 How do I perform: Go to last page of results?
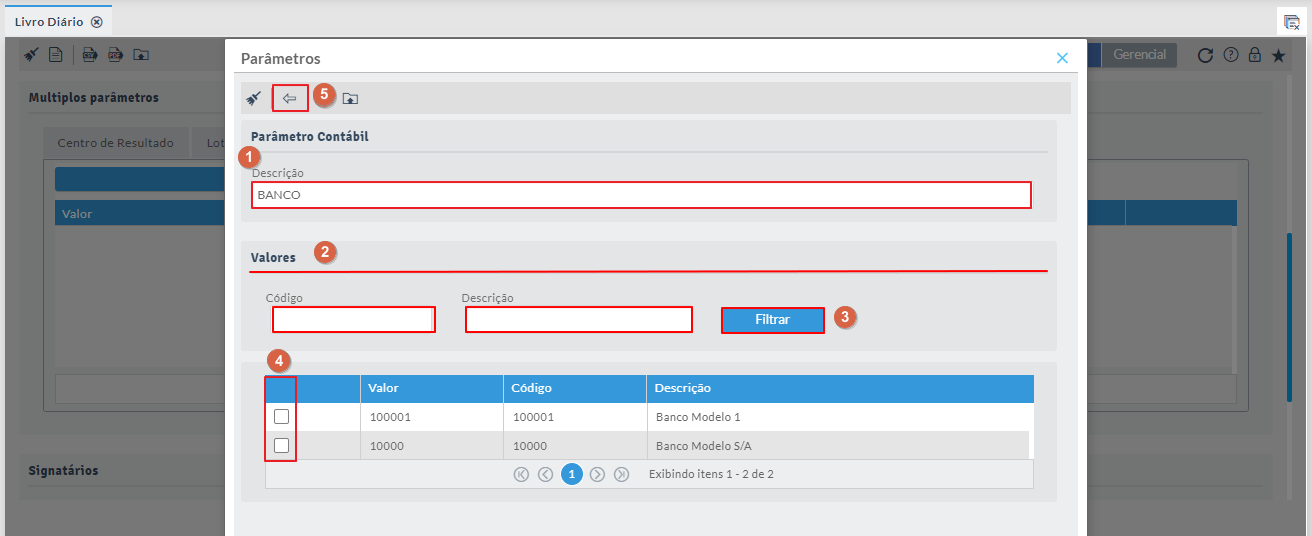(621, 474)
